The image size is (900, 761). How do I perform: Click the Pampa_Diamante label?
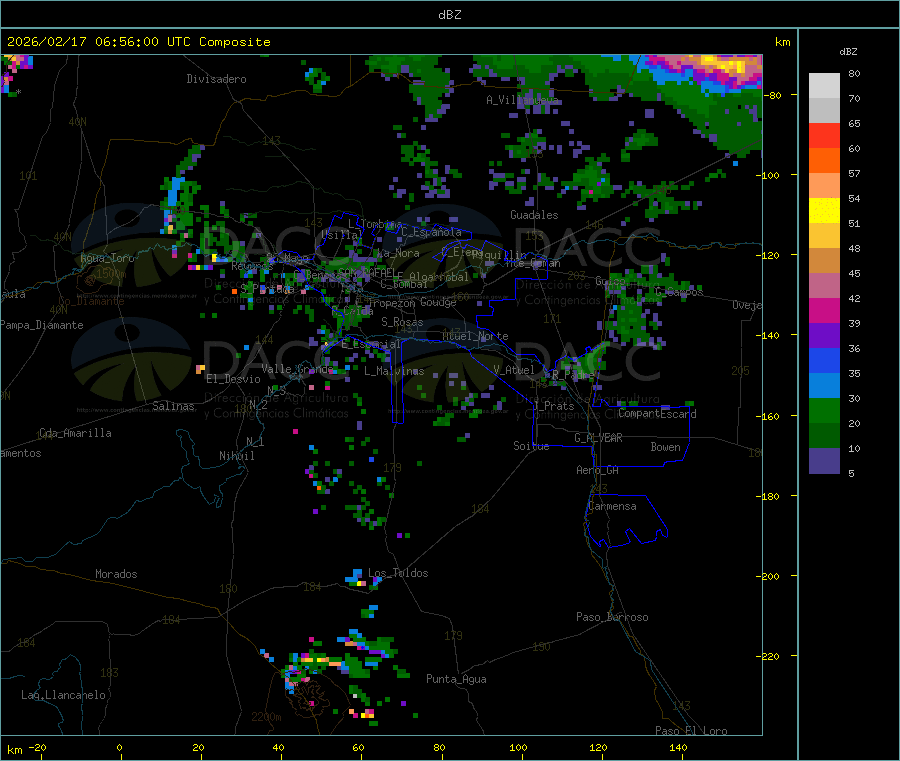pyautogui.click(x=42, y=325)
